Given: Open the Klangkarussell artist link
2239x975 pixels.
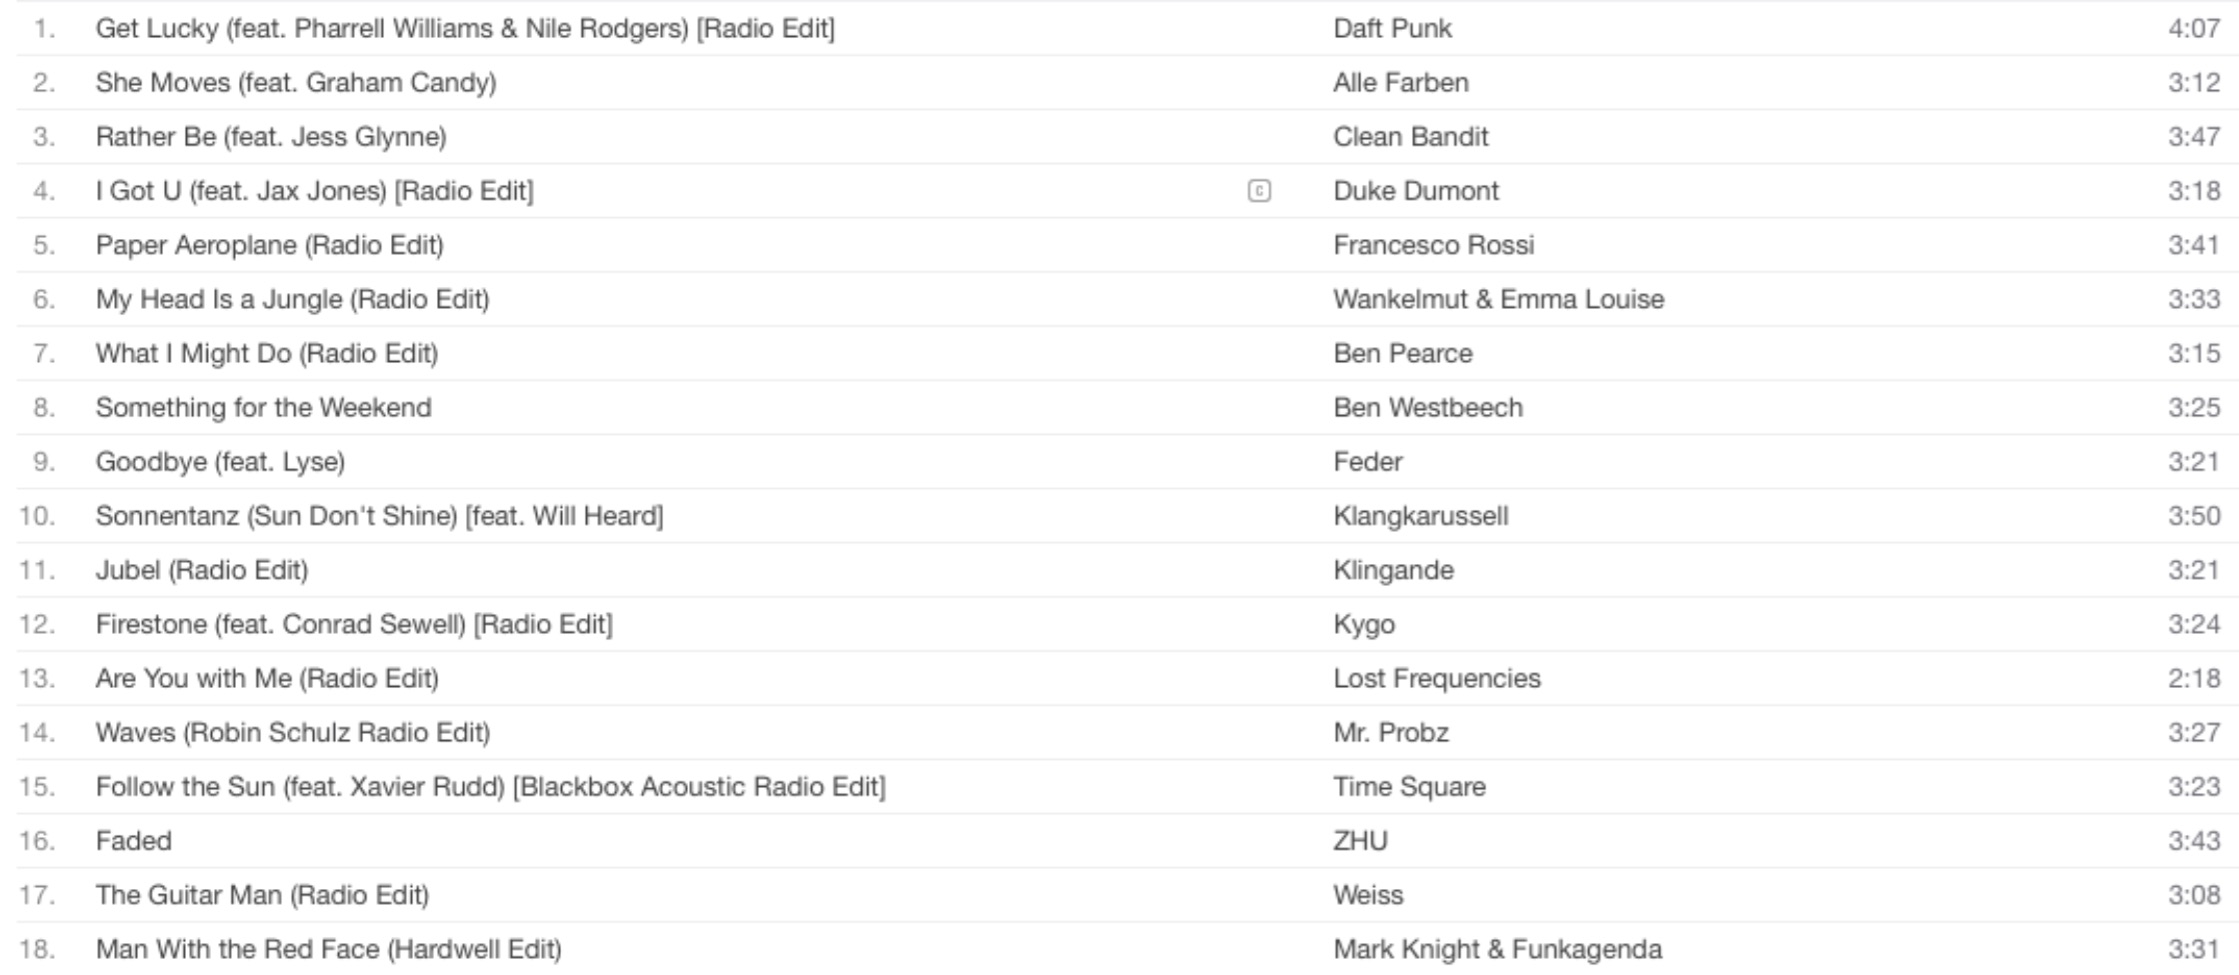Looking at the screenshot, I should pos(1420,516).
